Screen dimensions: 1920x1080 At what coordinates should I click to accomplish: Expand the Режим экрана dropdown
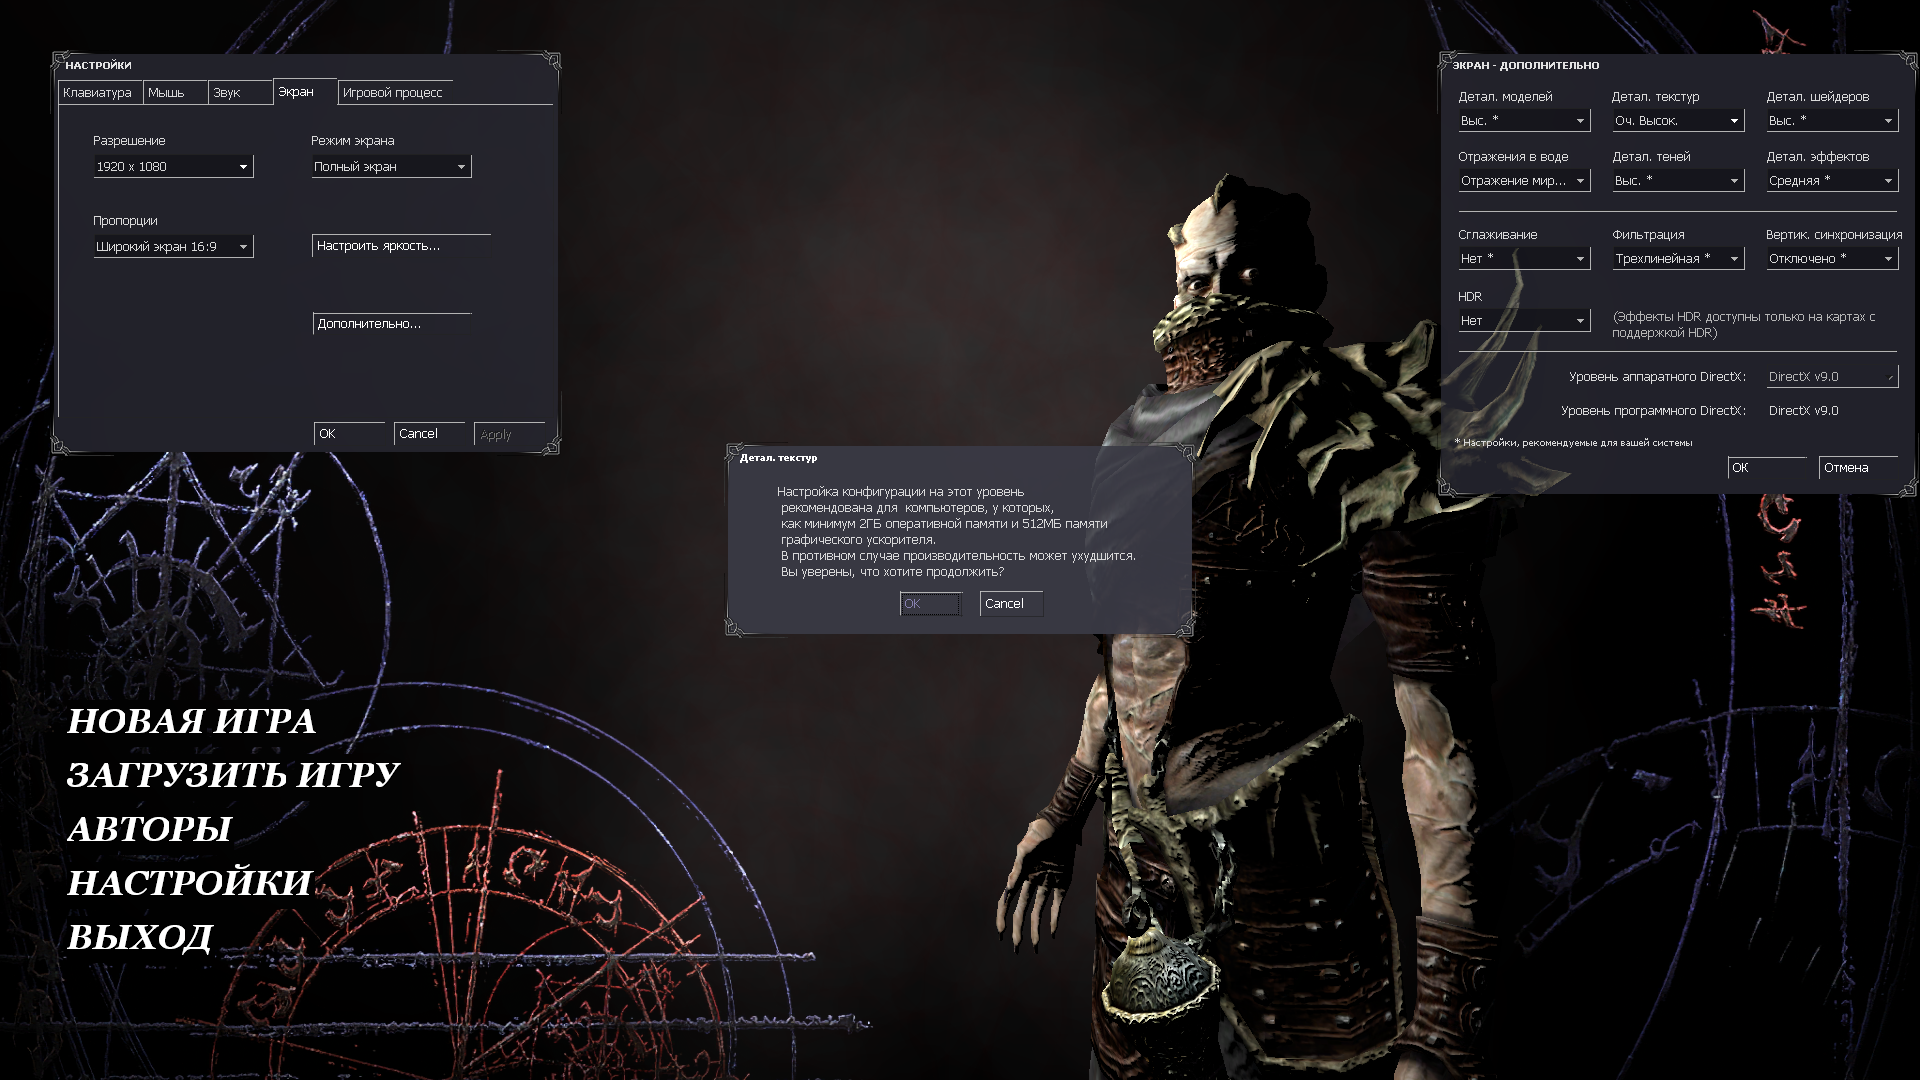pos(391,167)
